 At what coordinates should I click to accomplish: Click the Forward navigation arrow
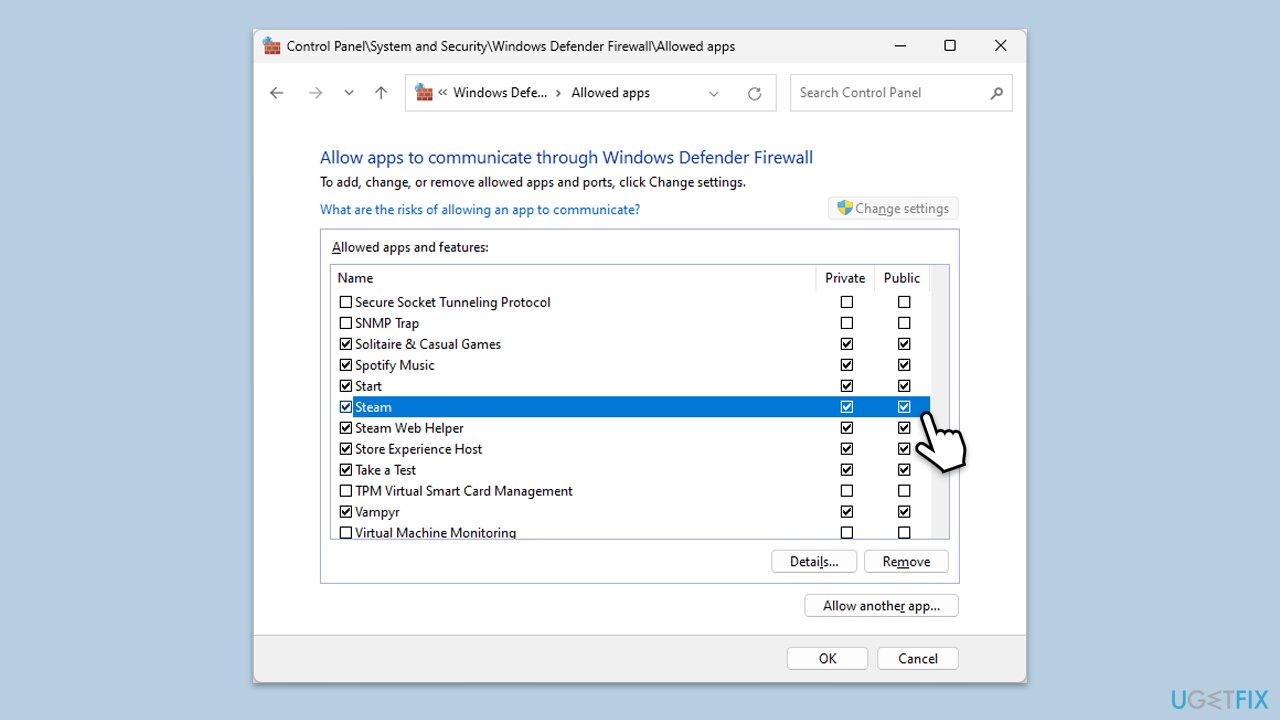[315, 93]
